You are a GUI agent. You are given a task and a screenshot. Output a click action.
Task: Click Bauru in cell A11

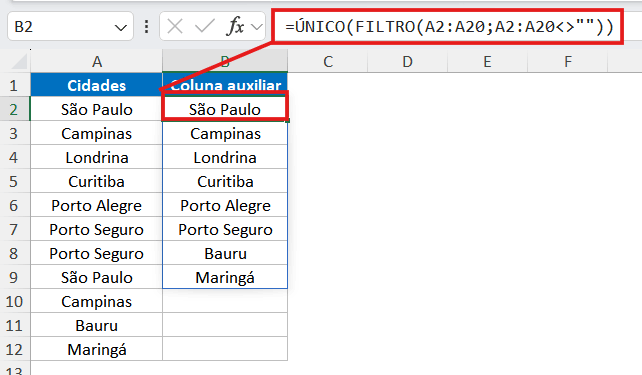click(x=97, y=325)
